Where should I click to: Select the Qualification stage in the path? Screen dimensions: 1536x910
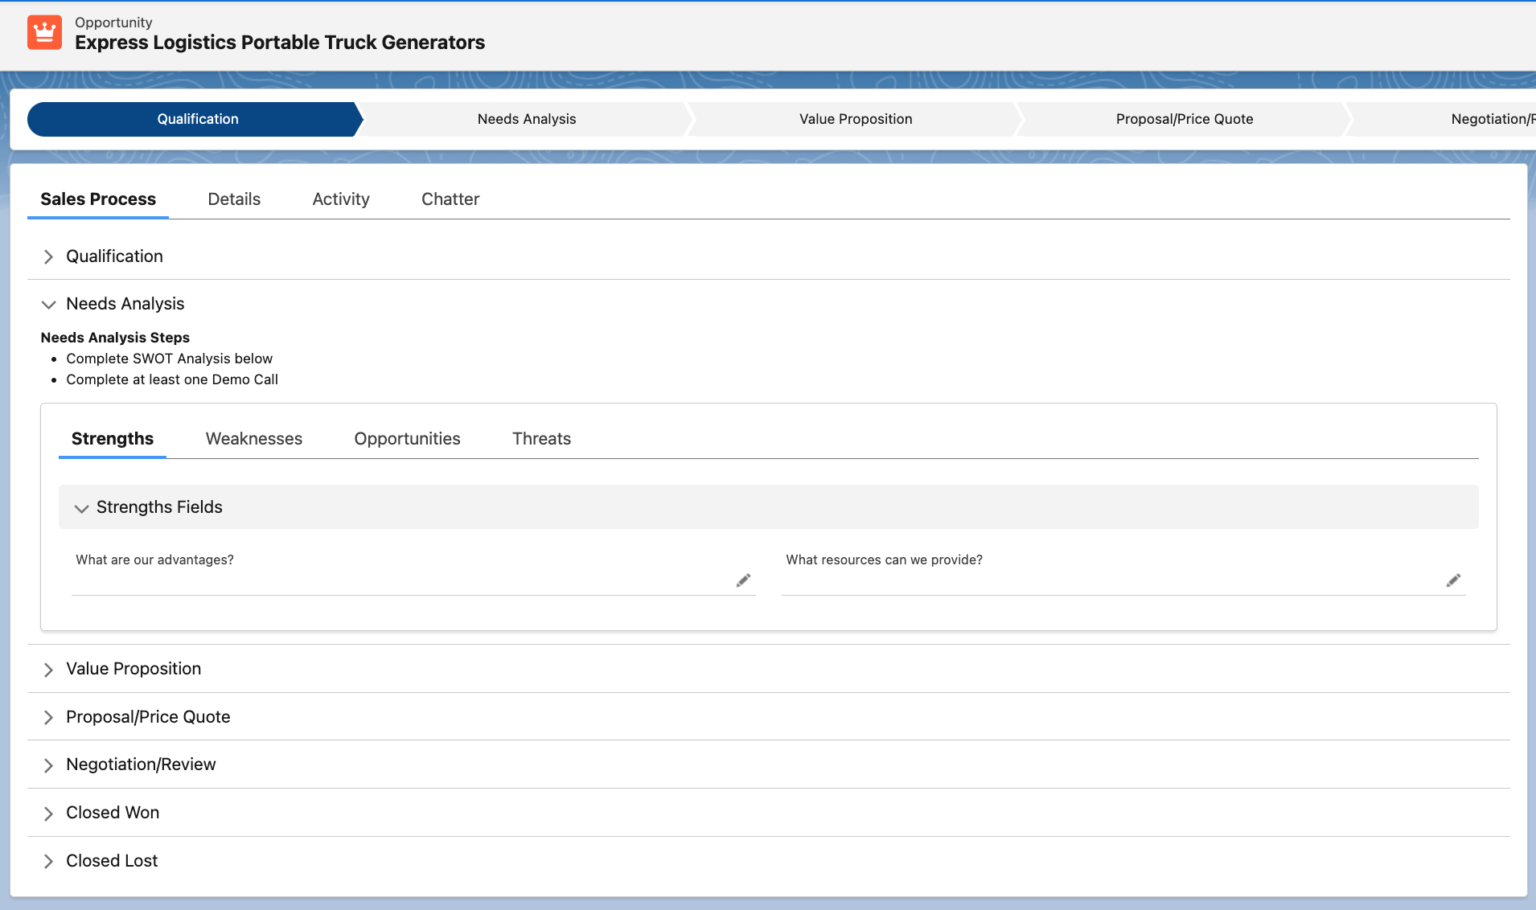pyautogui.click(x=197, y=119)
